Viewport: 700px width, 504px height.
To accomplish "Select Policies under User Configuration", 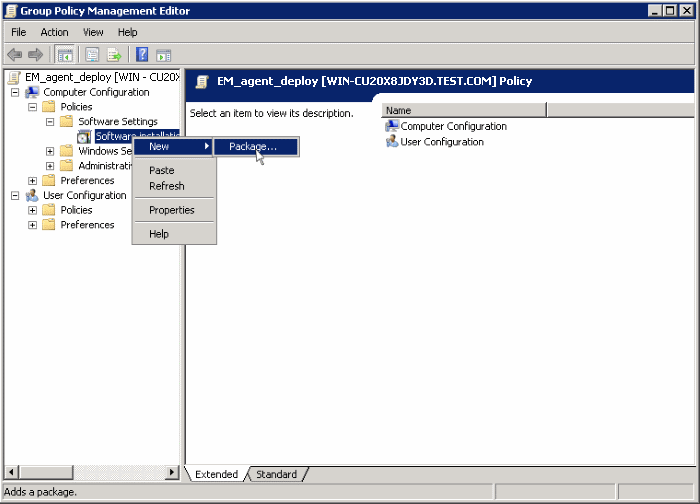I will 76,210.
